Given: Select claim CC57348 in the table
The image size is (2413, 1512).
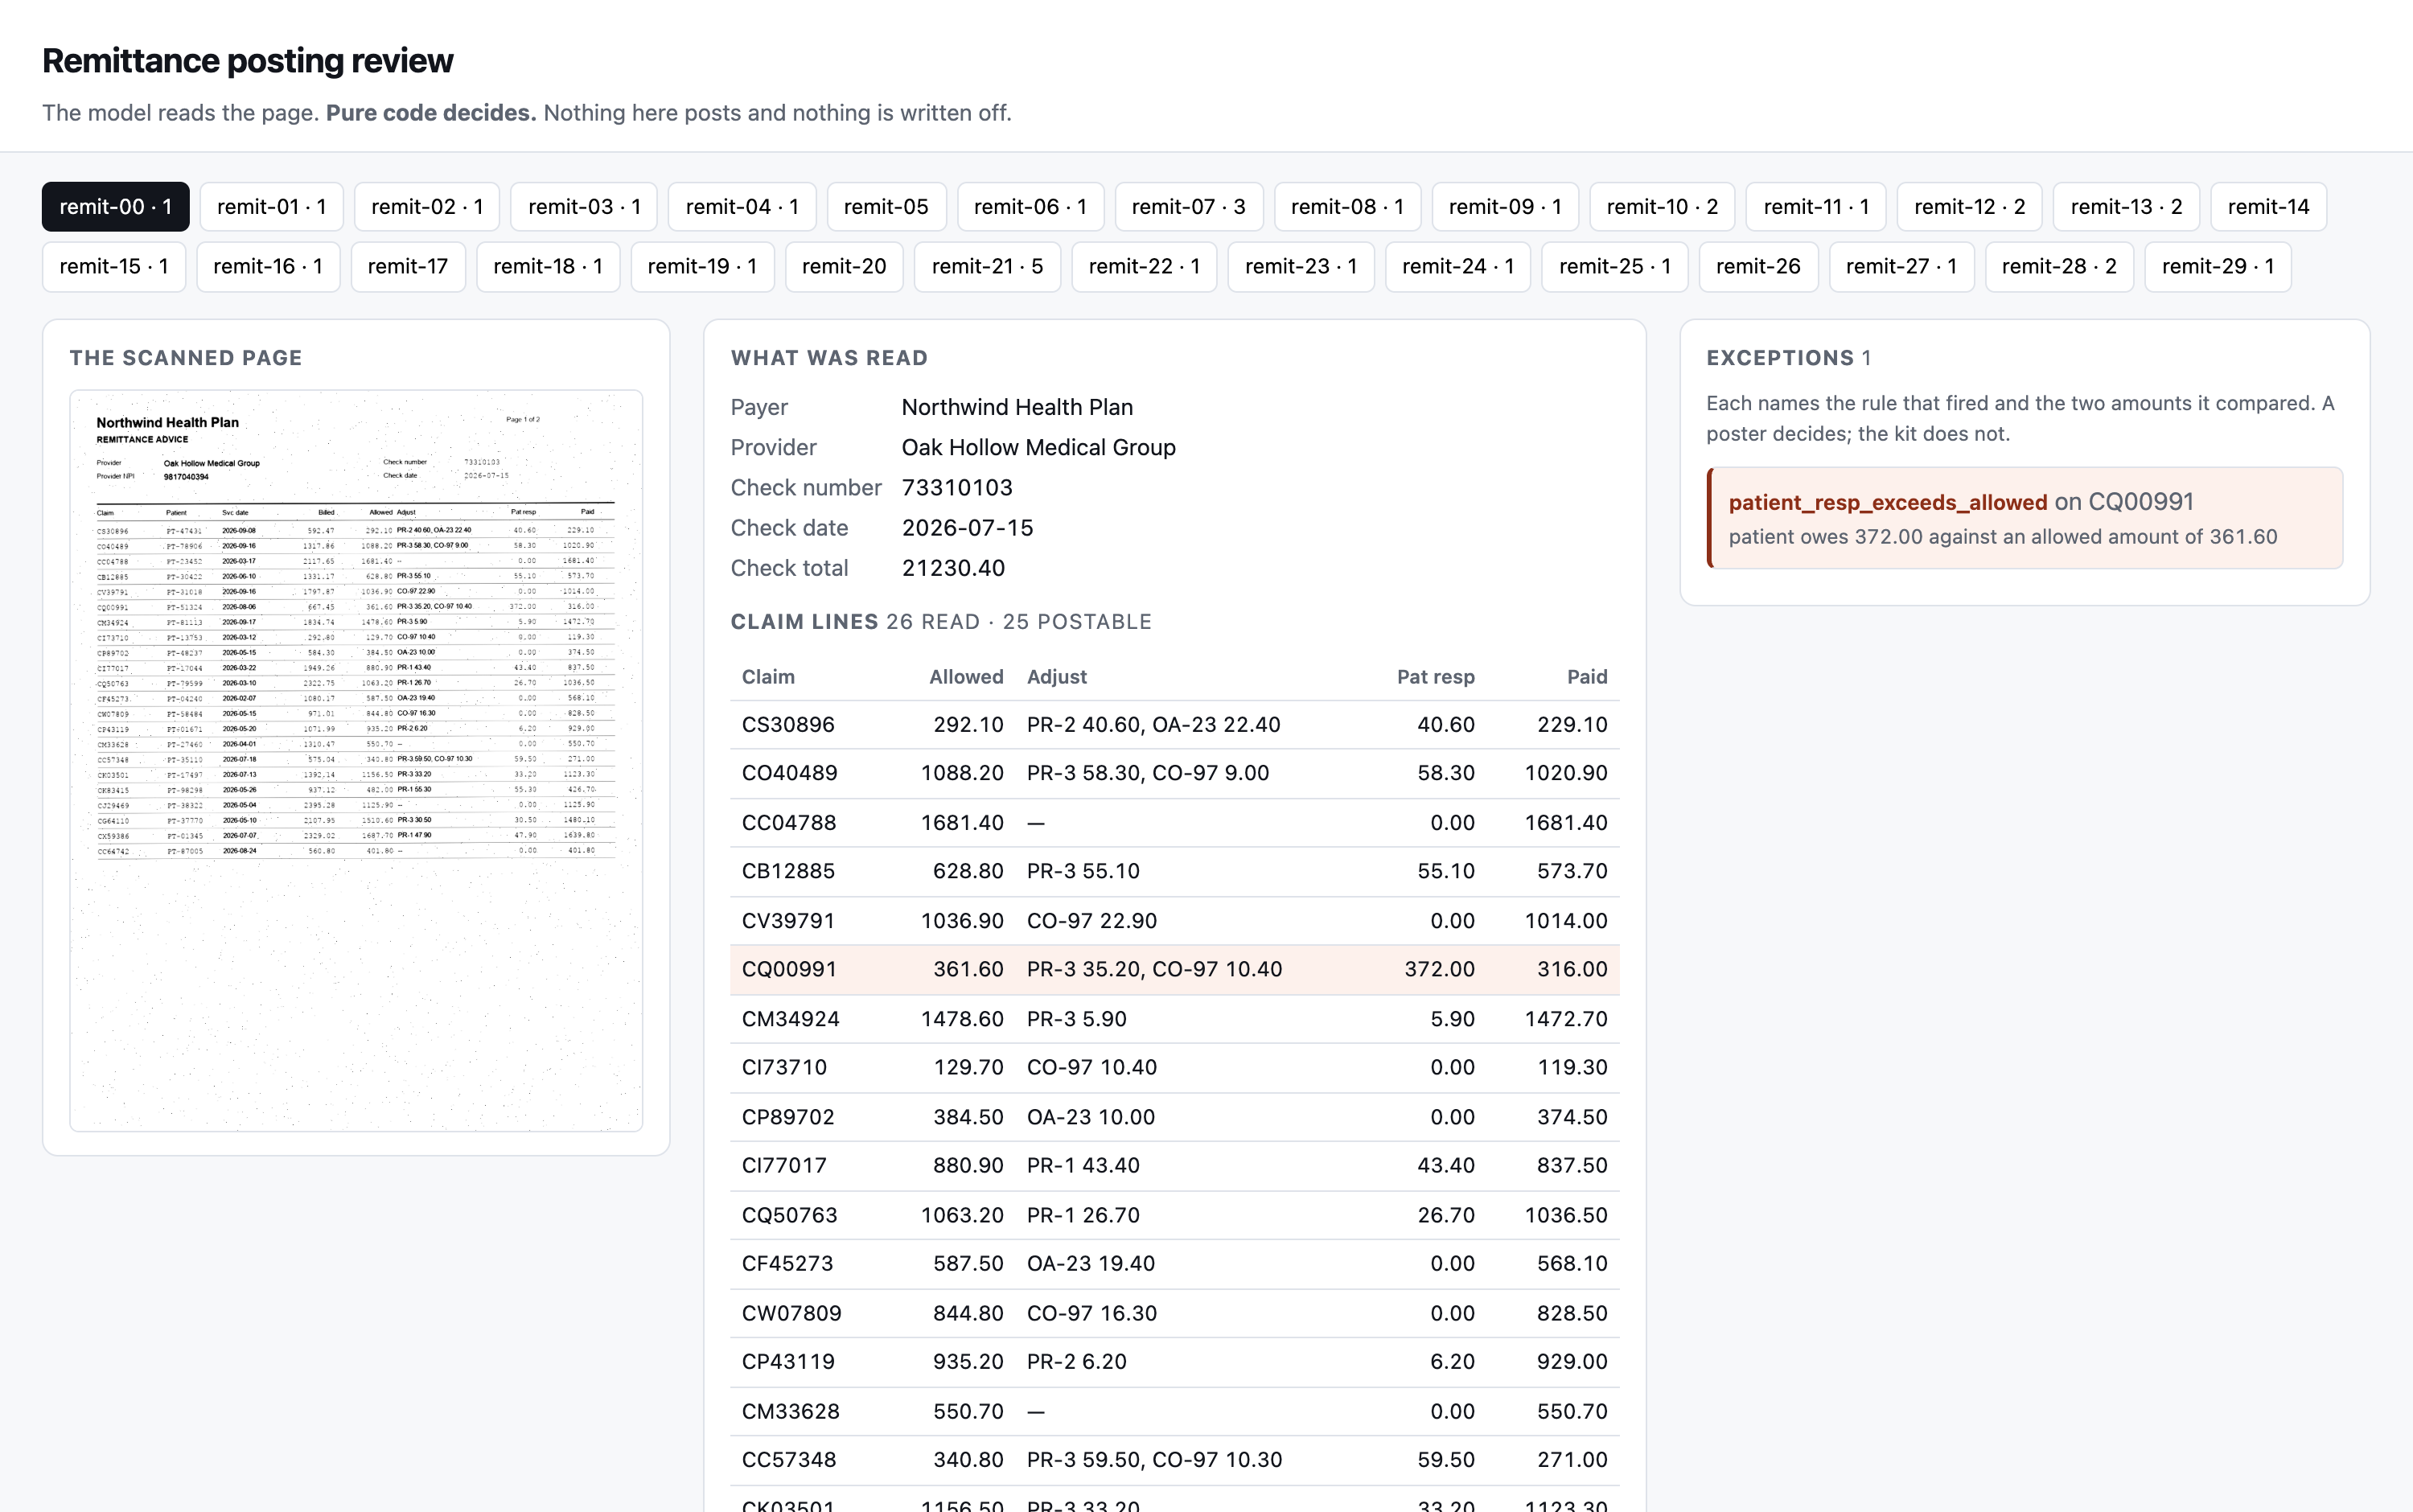Looking at the screenshot, I should pos(1174,1460).
